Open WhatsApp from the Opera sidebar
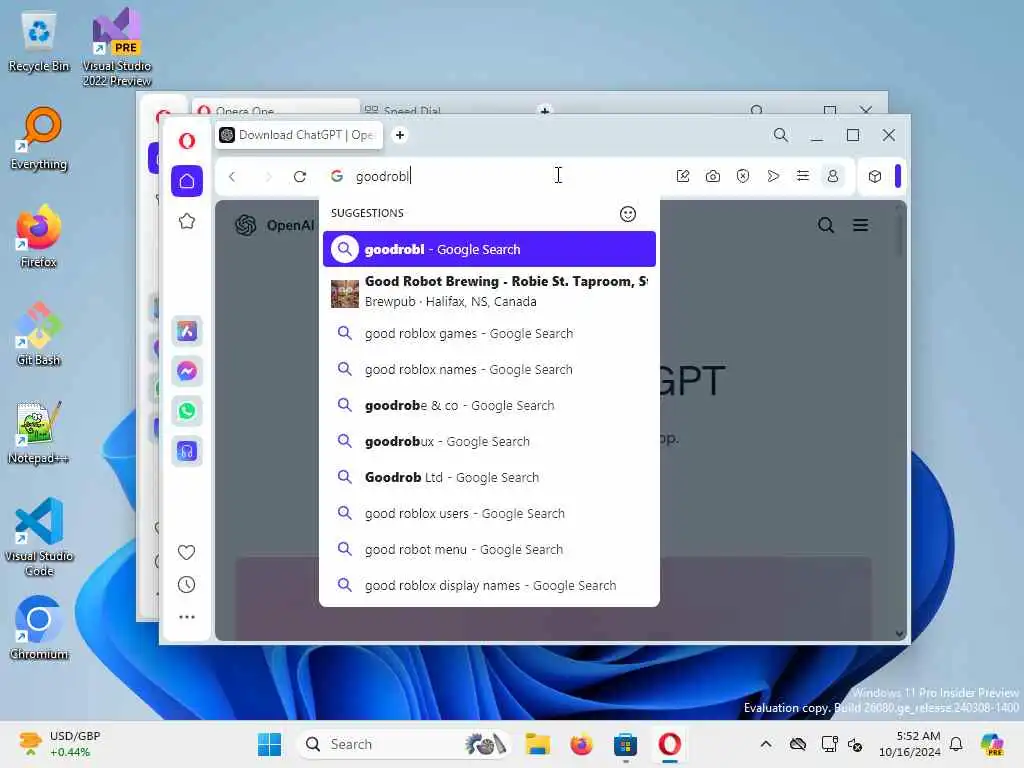Image resolution: width=1024 pixels, height=768 pixels. (x=187, y=411)
